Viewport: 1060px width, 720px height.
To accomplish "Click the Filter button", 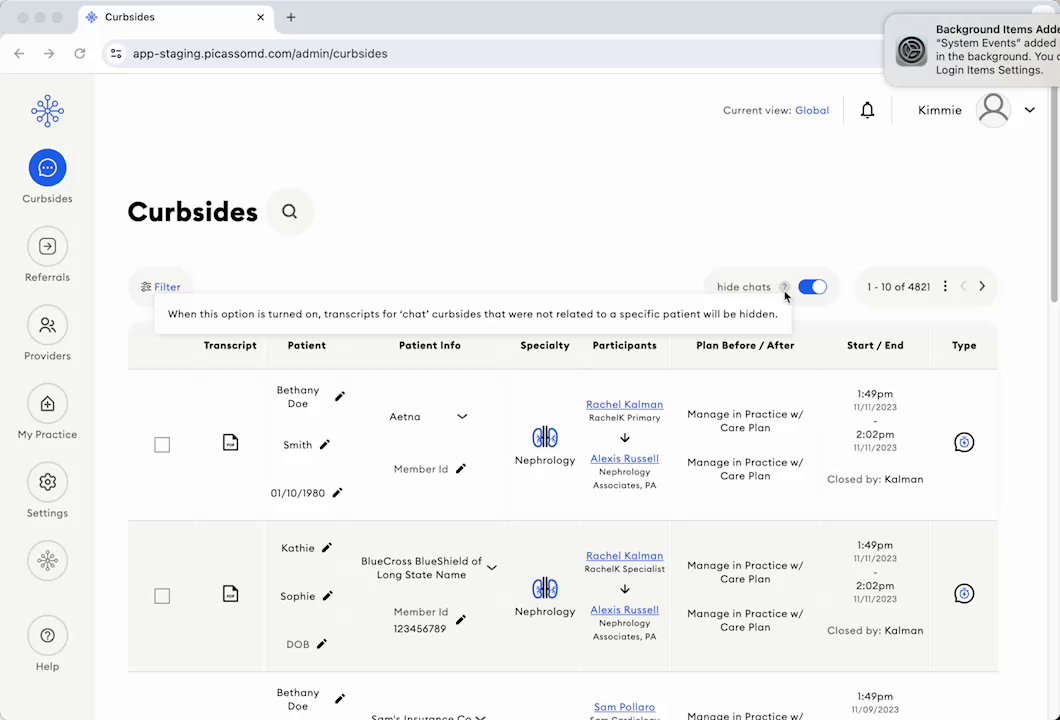I will [x=161, y=287].
